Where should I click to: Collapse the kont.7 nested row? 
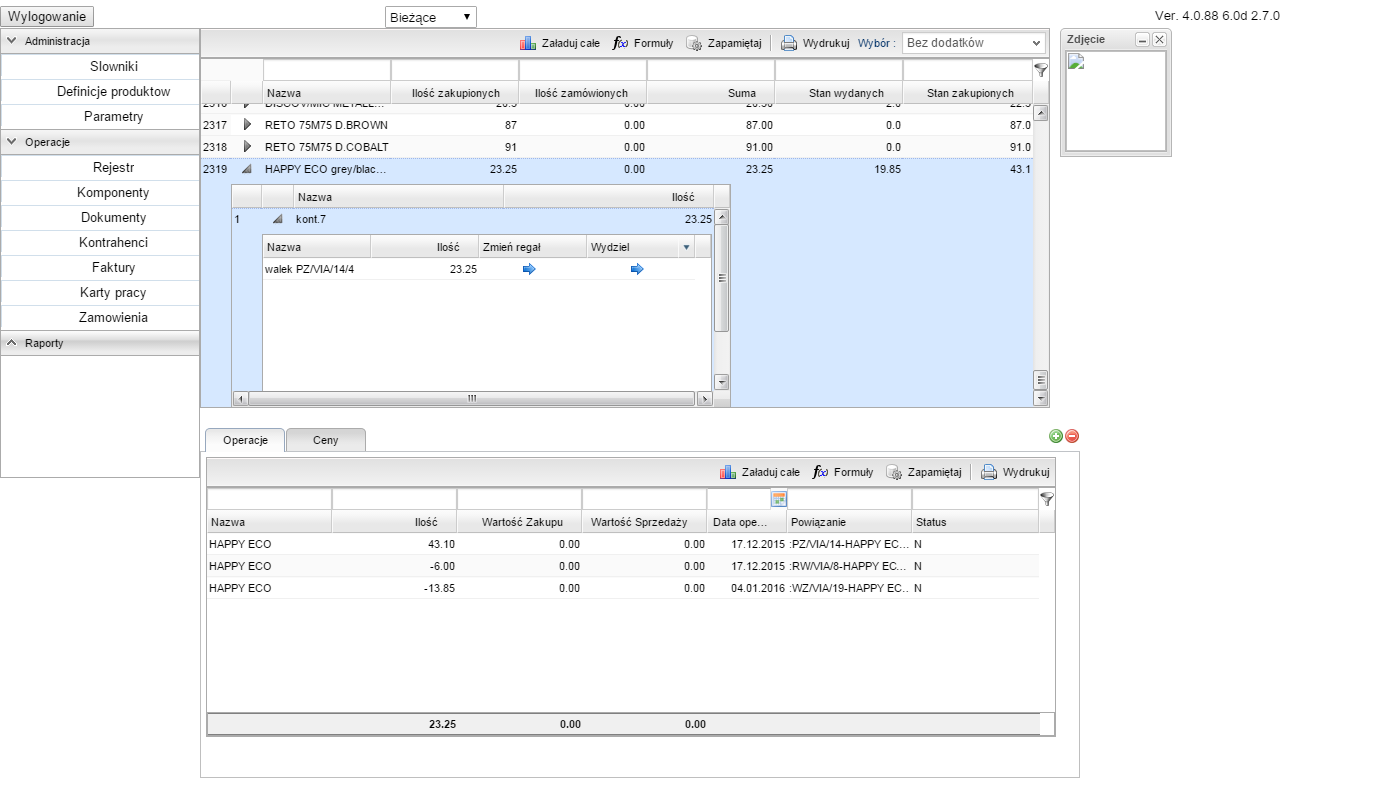[278, 218]
